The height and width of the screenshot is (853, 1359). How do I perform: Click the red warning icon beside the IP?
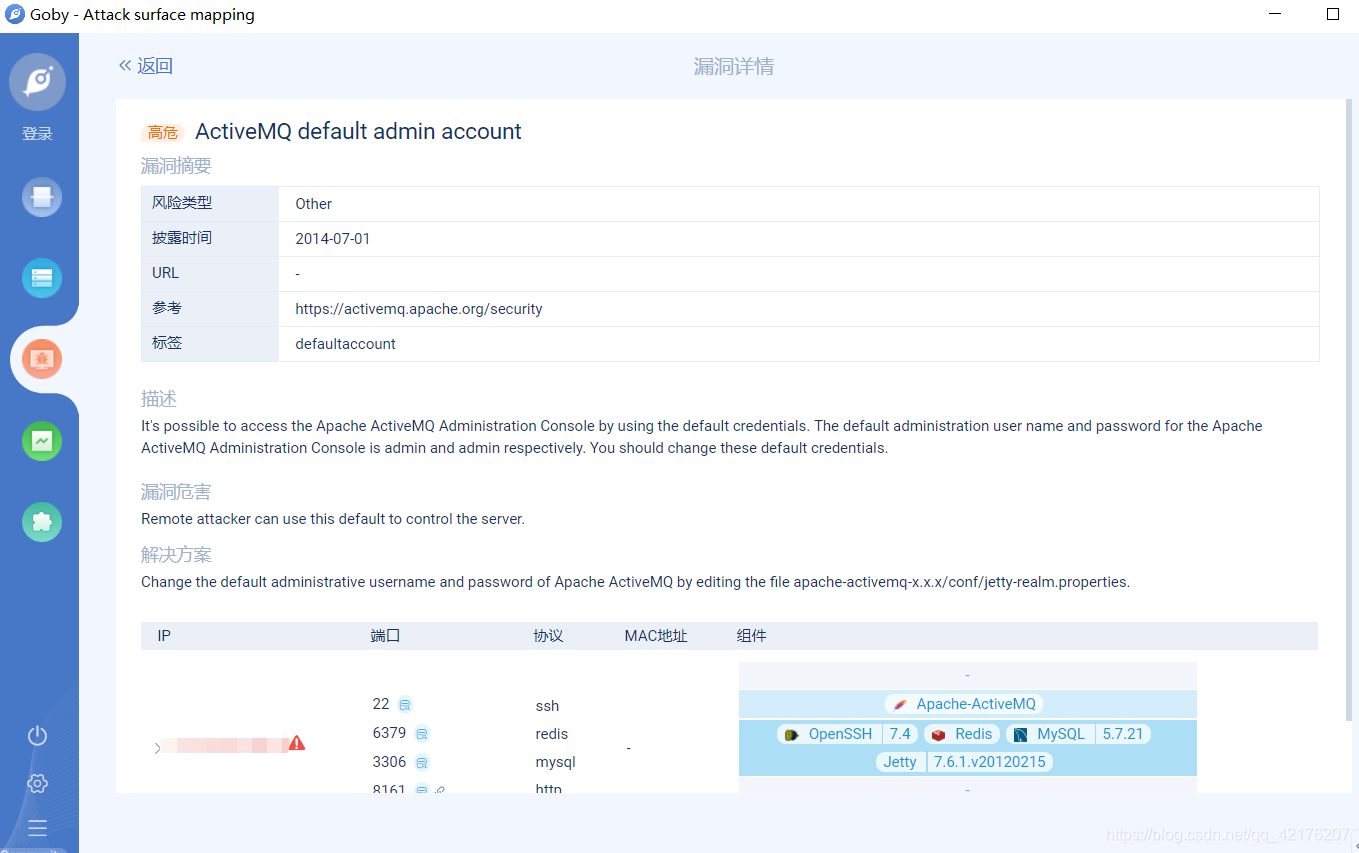coord(297,743)
